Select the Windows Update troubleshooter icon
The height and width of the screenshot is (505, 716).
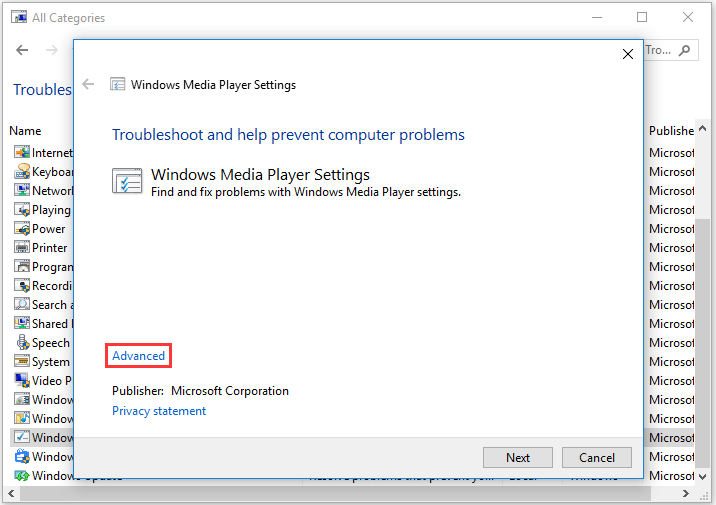pyautogui.click(x=21, y=475)
